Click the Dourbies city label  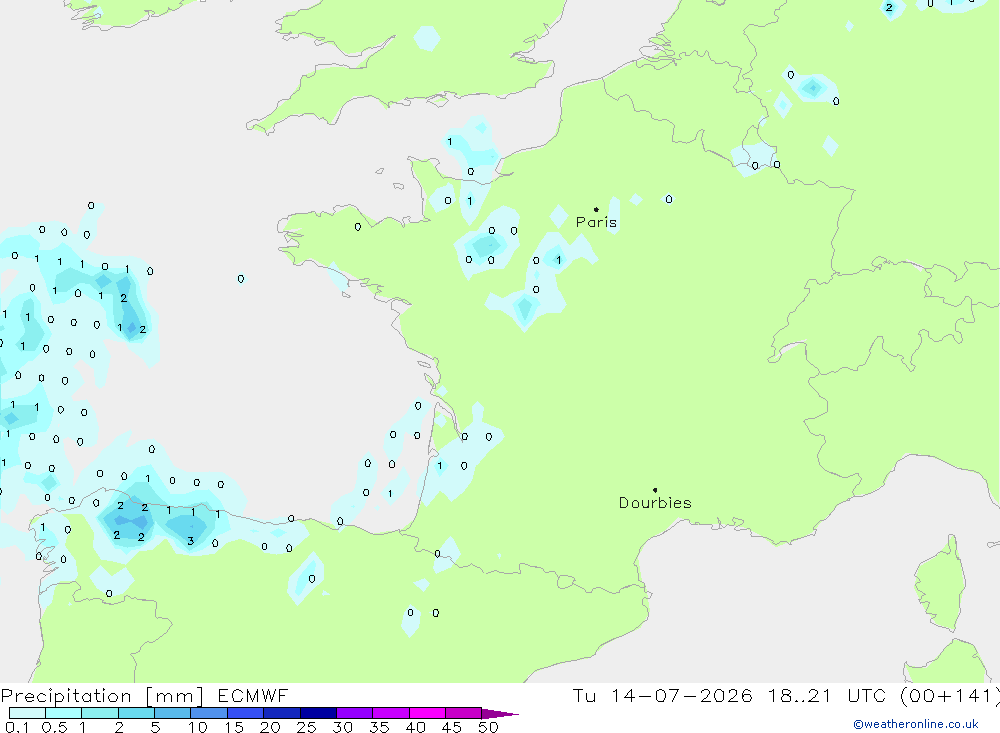(x=655, y=503)
